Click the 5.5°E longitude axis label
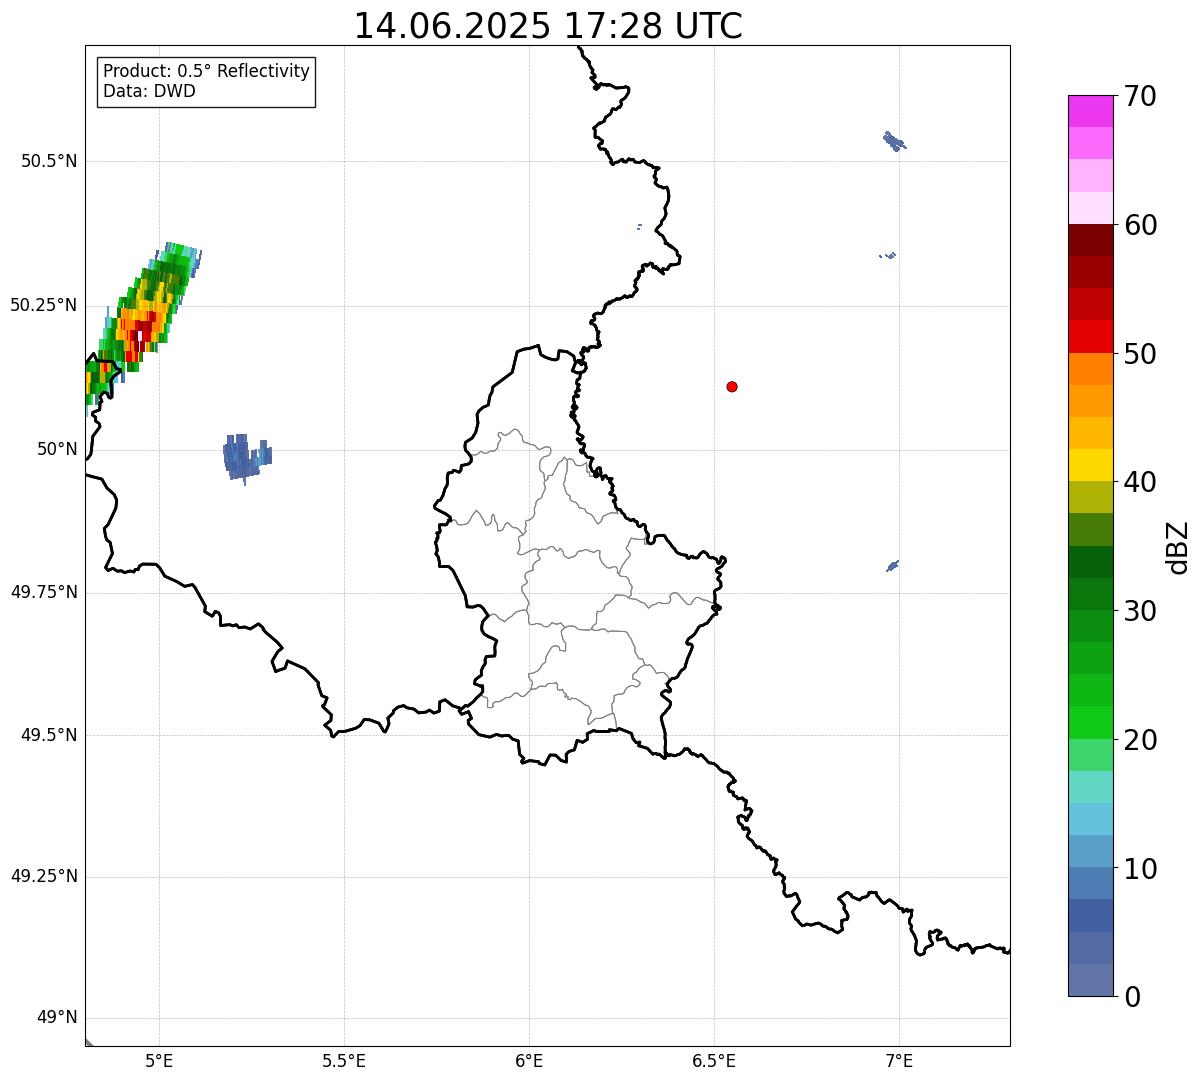This screenshot has width=1202, height=1081. point(344,1060)
